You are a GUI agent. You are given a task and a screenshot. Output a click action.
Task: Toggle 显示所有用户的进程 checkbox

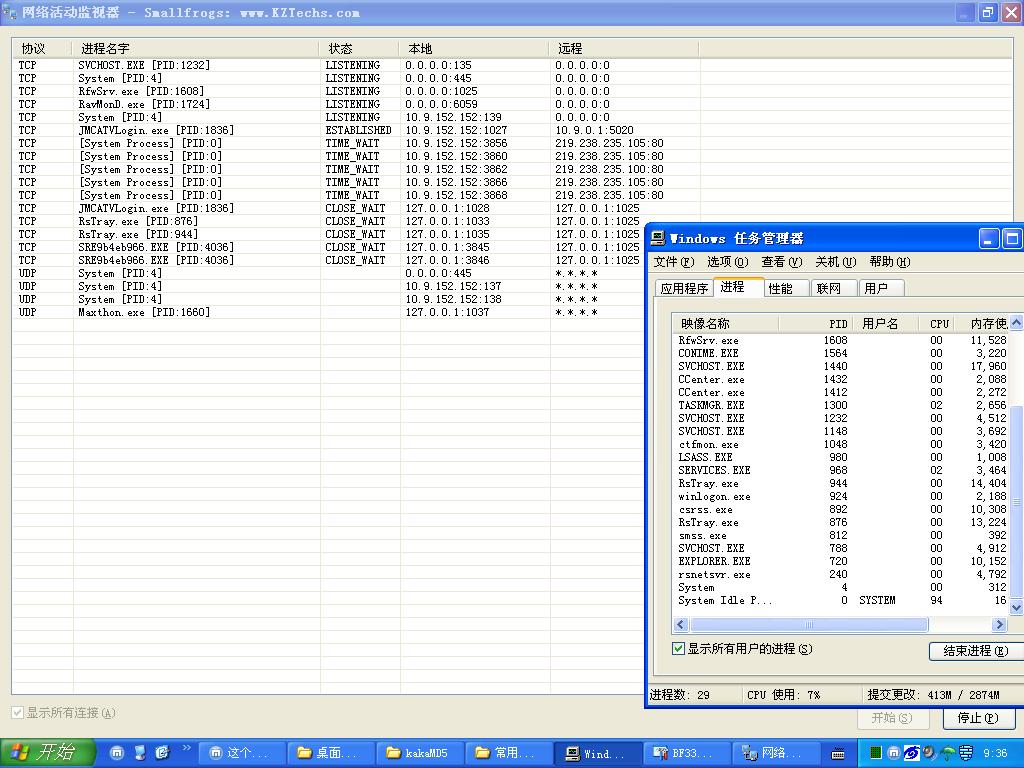[679, 649]
